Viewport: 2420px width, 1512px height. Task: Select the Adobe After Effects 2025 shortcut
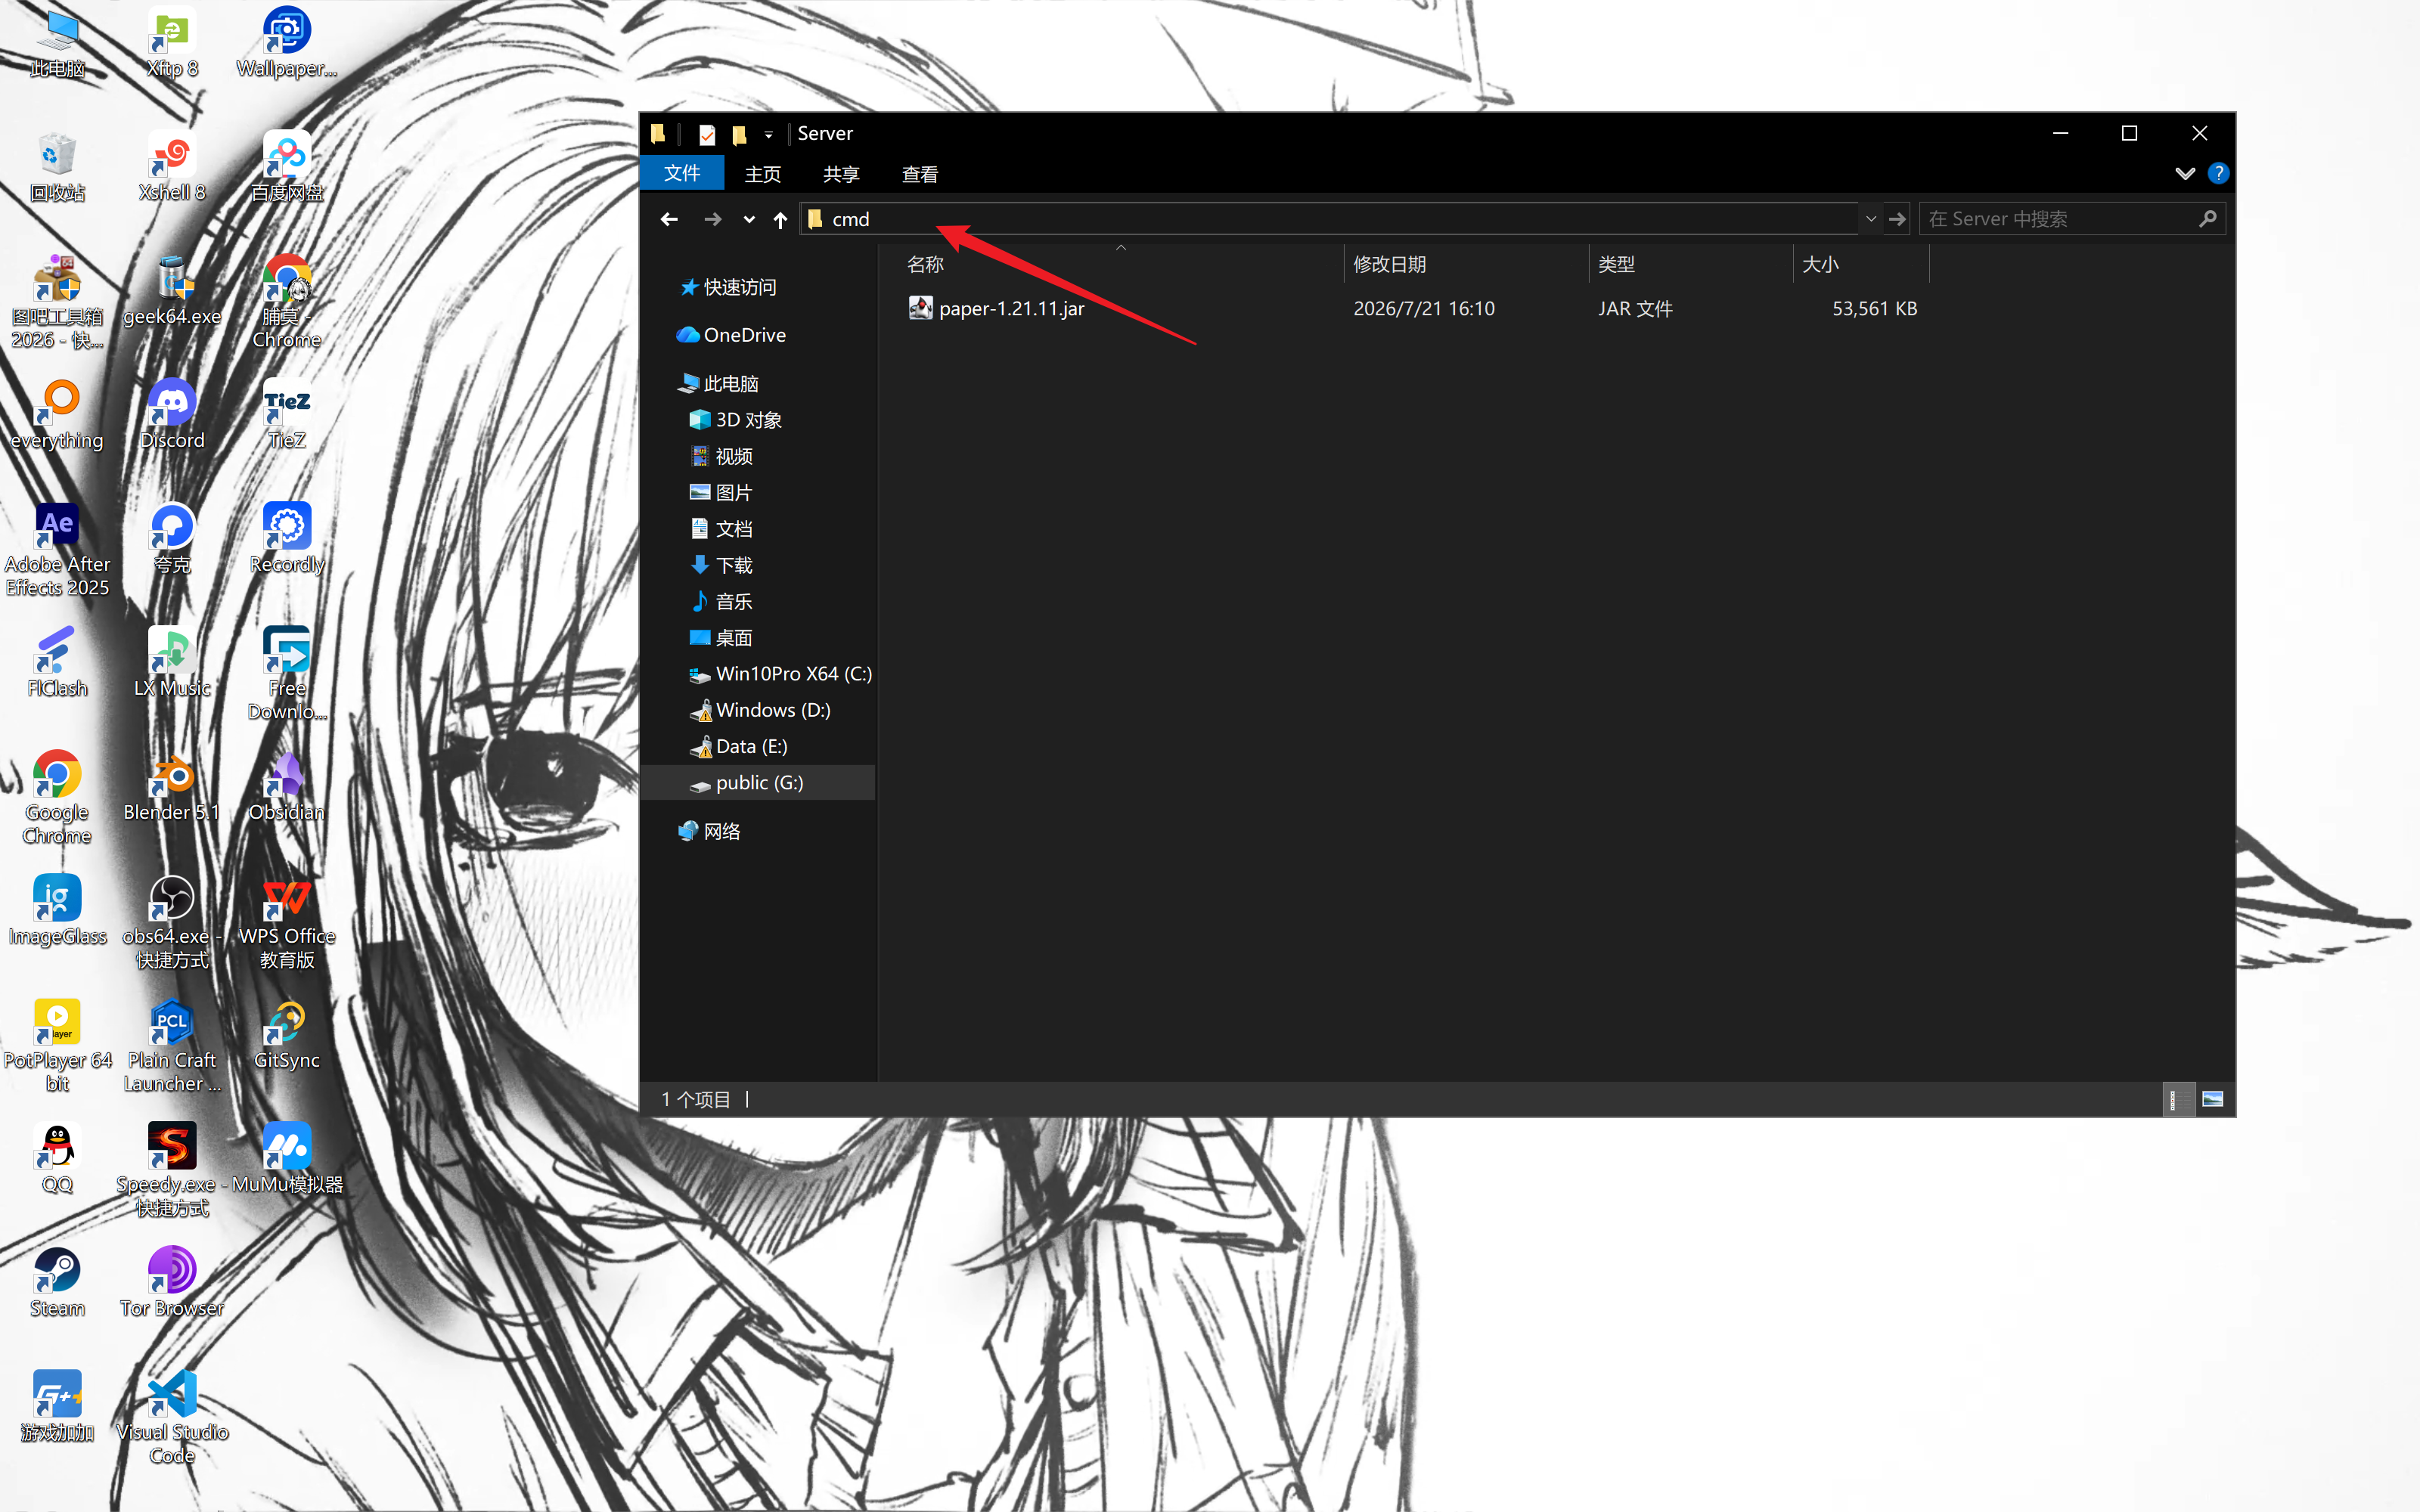tap(57, 550)
